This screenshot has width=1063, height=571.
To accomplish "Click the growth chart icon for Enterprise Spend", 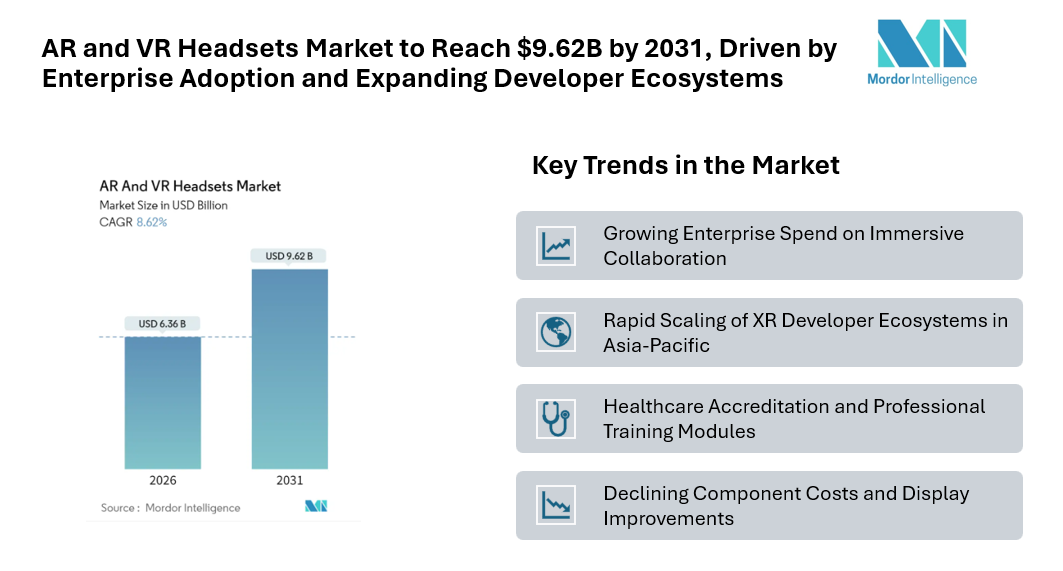I will click(x=555, y=246).
